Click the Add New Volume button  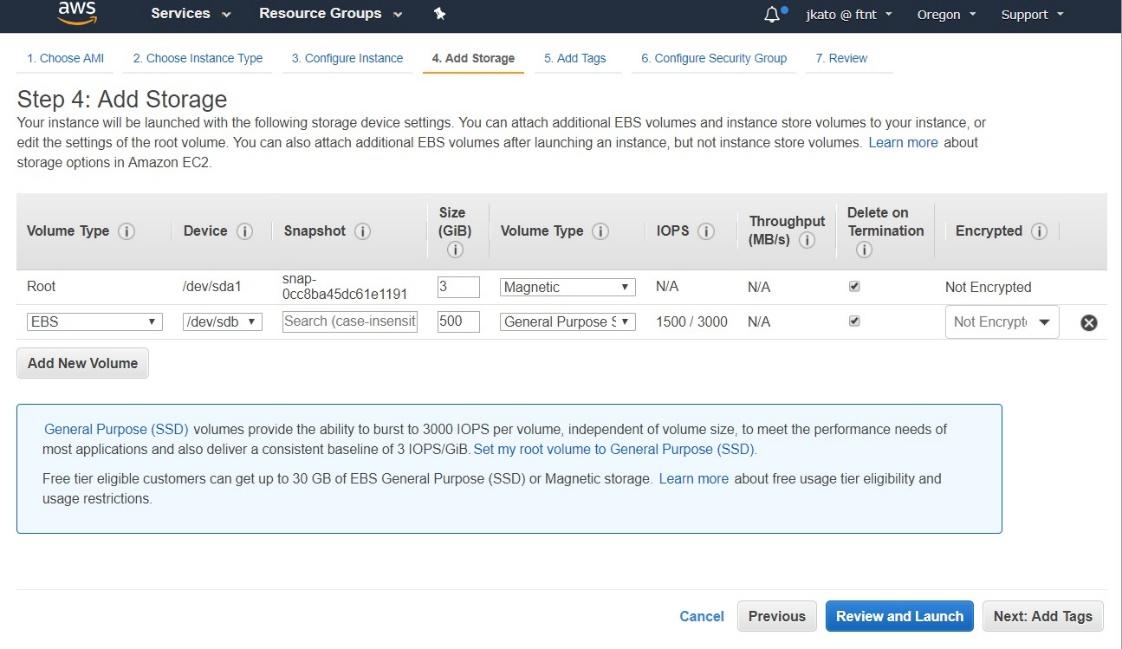81,363
